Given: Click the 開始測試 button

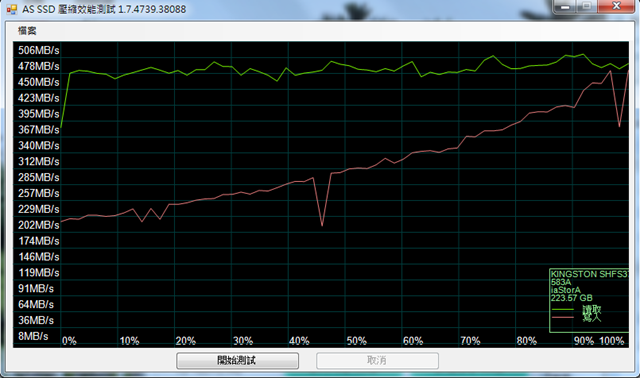Looking at the screenshot, I should pyautogui.click(x=237, y=360).
